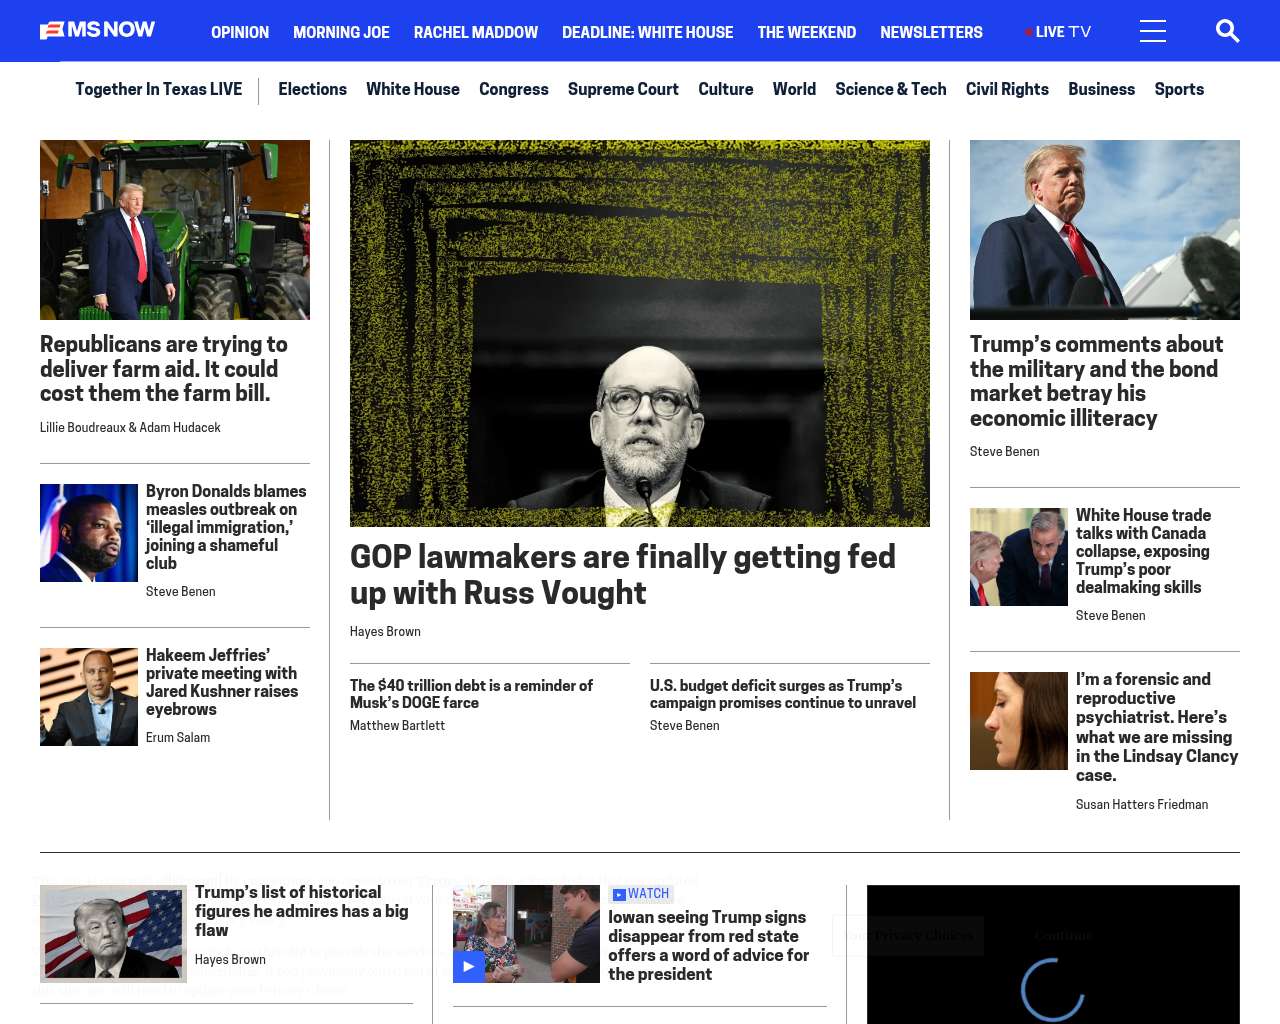1280x1024 pixels.
Task: Open the hamburger menu icon
Action: [1153, 31]
